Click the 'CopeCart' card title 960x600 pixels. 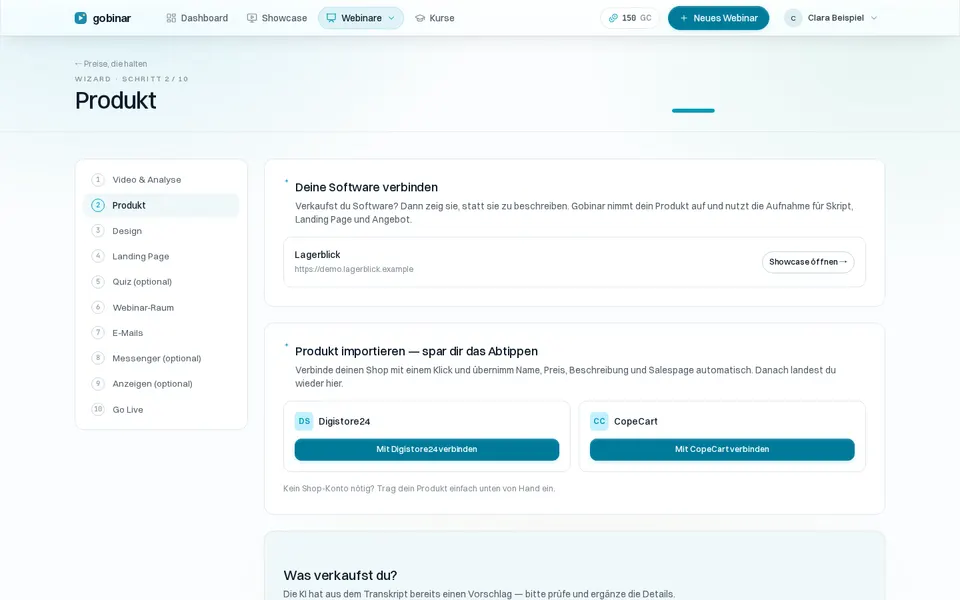636,421
